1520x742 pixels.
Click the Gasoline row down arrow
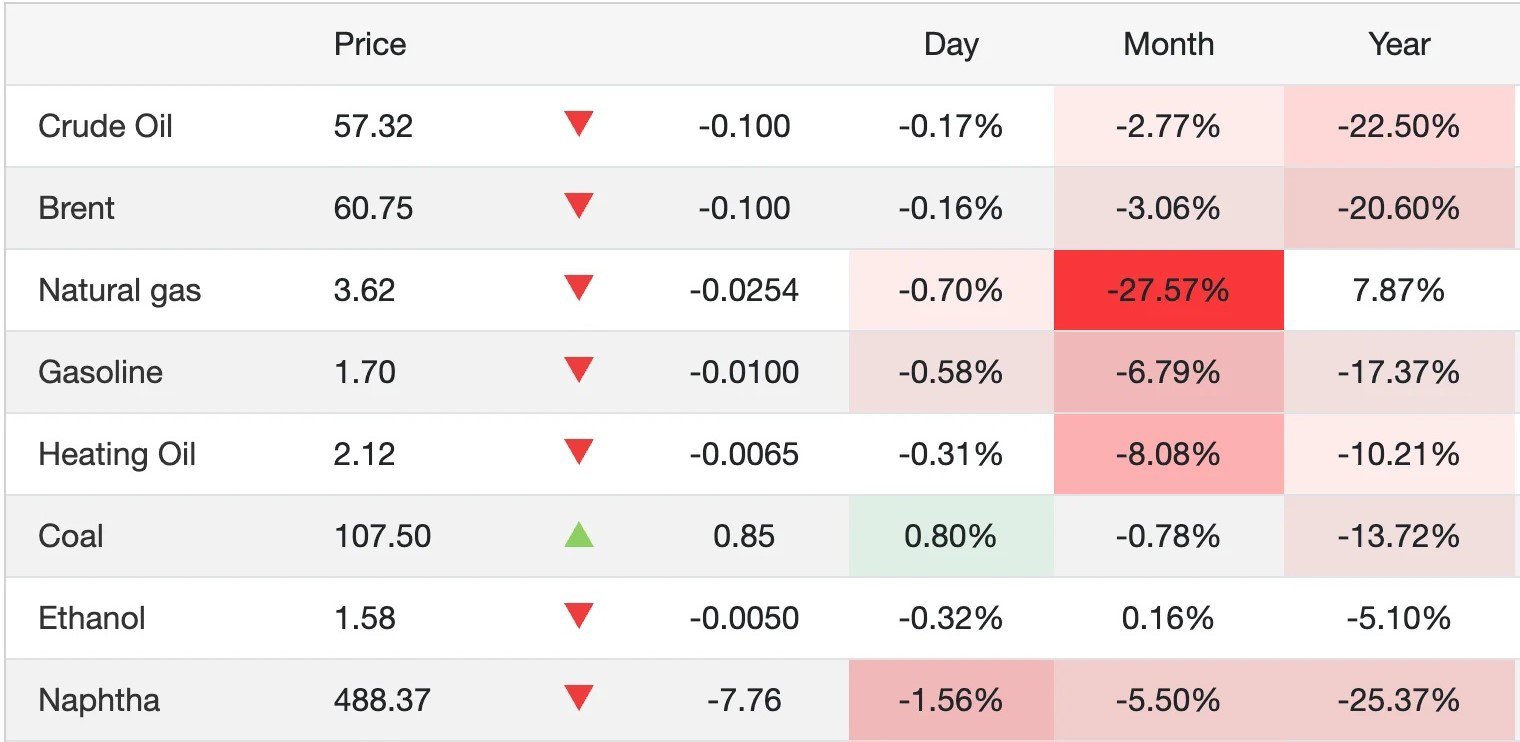tap(579, 371)
